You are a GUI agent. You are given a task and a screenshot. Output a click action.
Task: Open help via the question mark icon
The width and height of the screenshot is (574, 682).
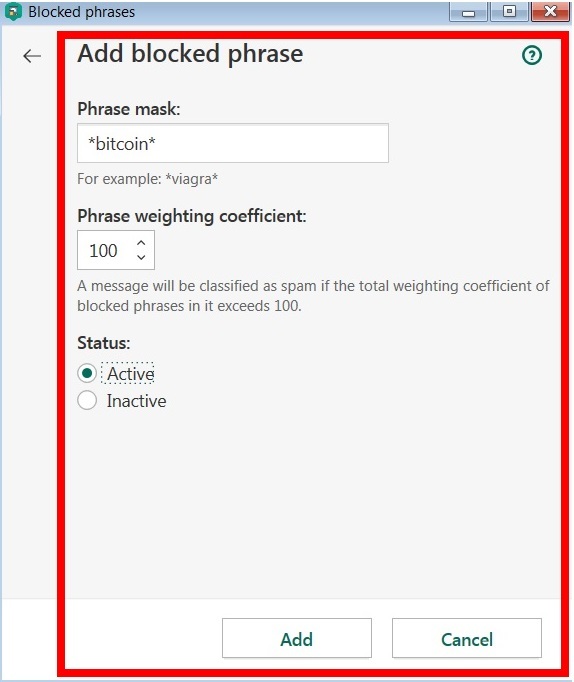coord(532,55)
